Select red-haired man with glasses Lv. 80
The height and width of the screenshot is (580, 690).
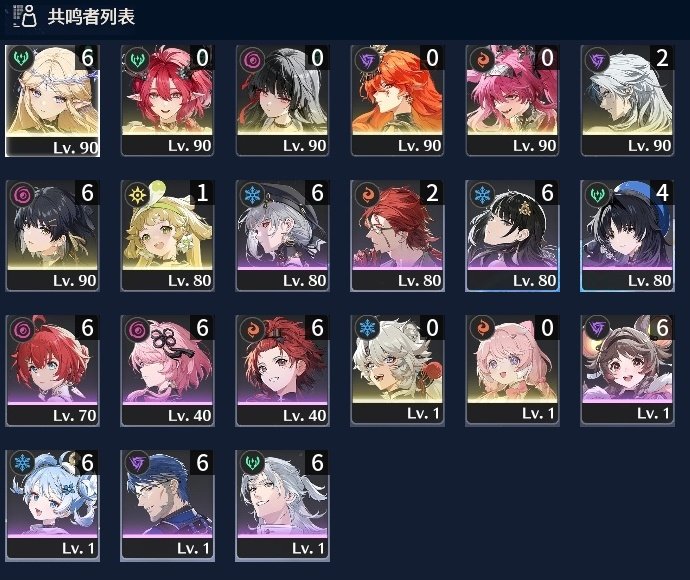[397, 235]
